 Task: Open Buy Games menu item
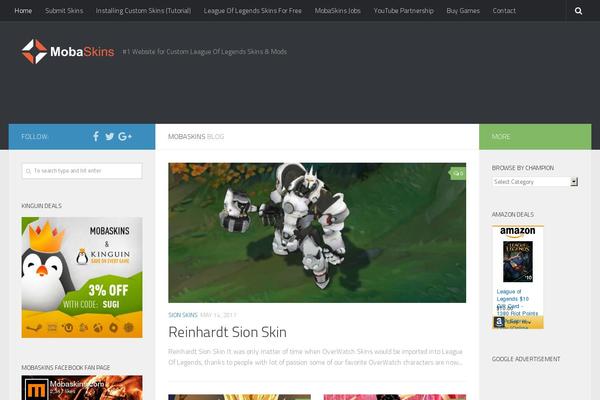click(463, 11)
